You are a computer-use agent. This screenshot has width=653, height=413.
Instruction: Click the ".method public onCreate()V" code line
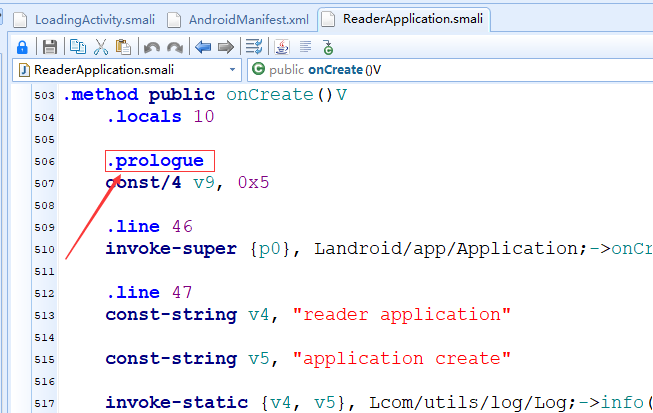205,95
